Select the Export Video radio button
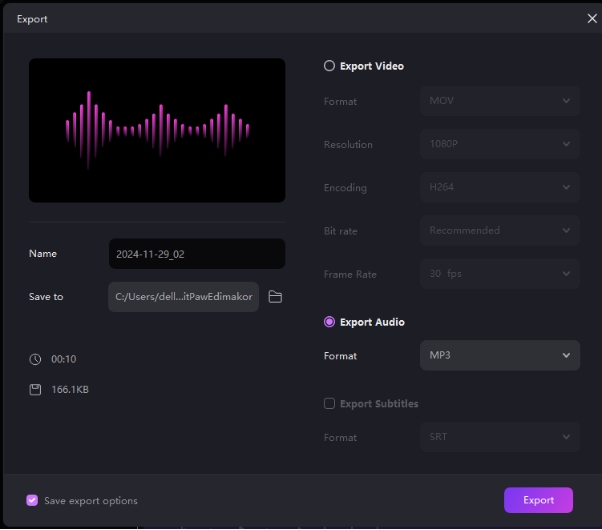 329,66
